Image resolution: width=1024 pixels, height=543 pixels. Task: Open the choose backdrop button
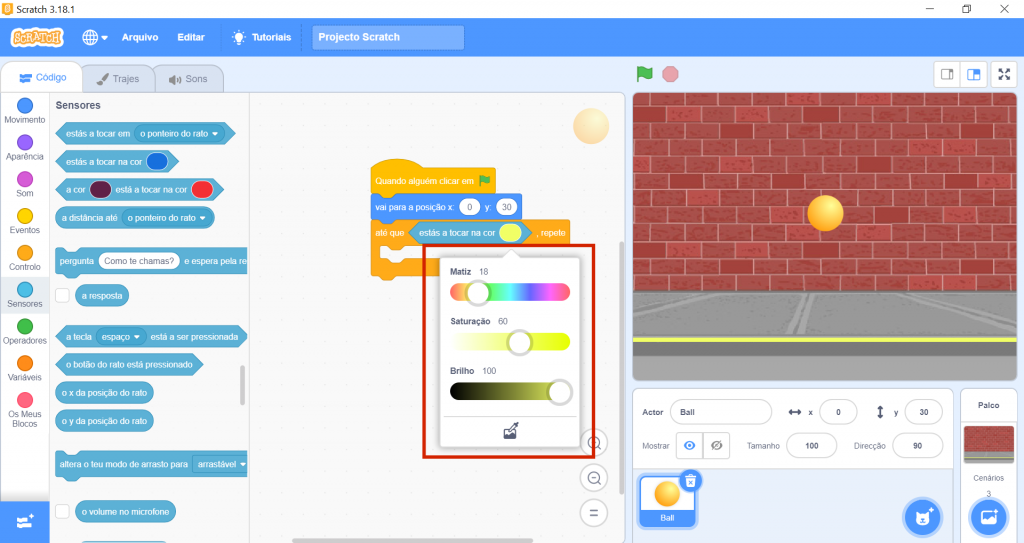[989, 517]
